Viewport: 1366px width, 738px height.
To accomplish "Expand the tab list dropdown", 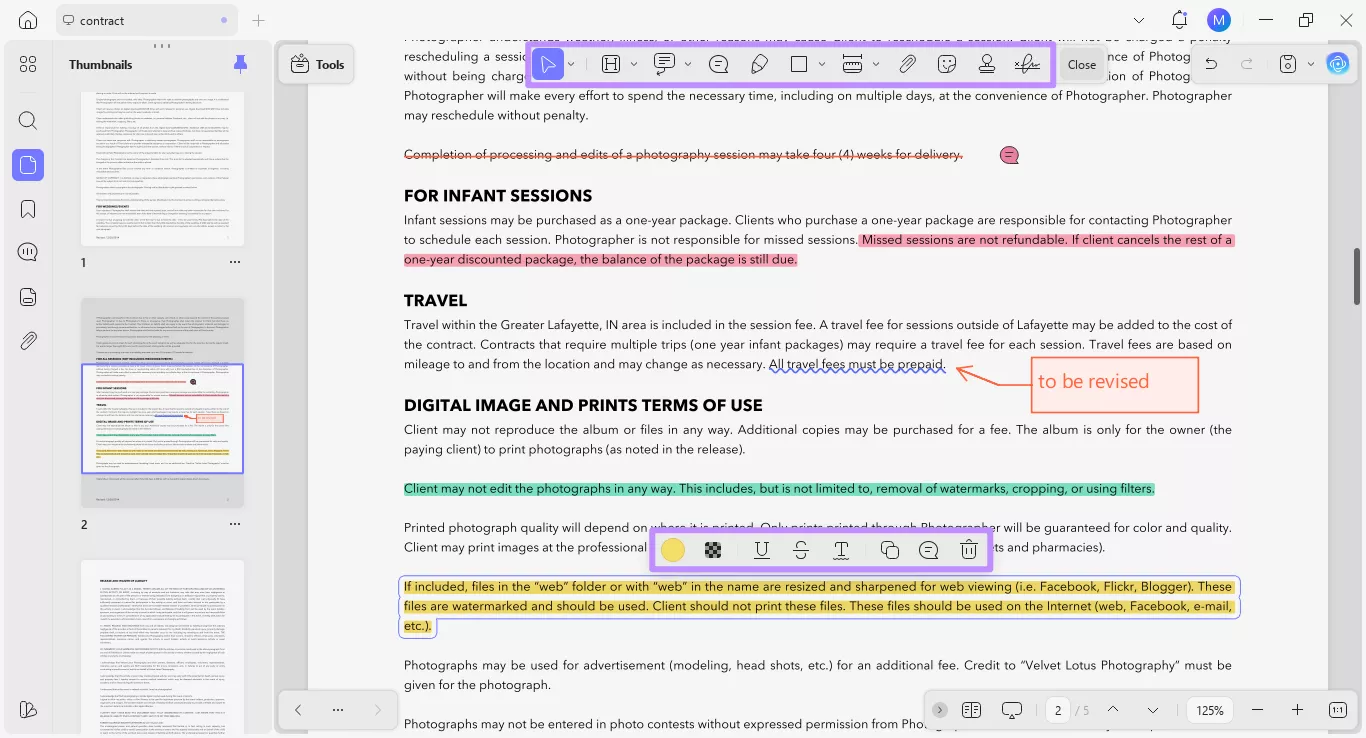I will coord(1139,20).
